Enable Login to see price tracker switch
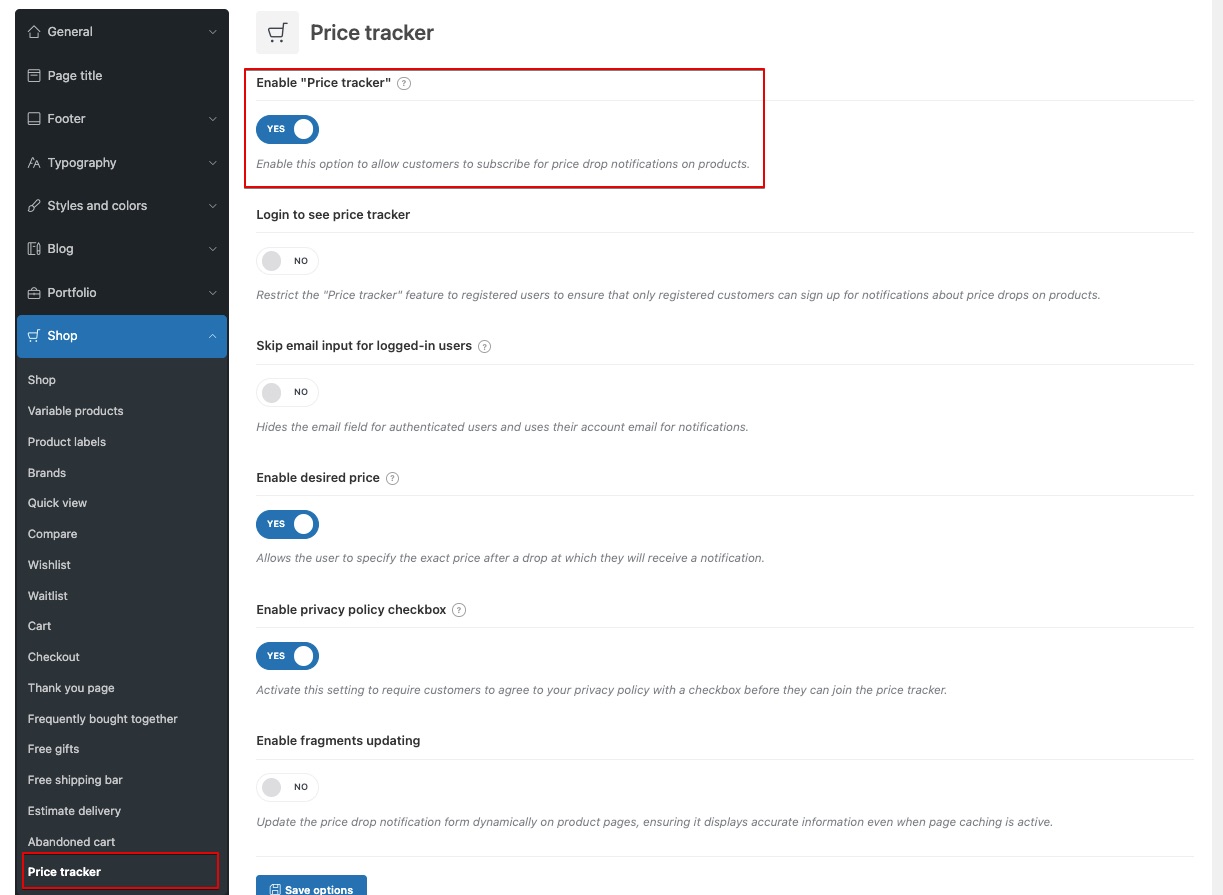Image resolution: width=1223 pixels, height=895 pixels. coord(288,261)
